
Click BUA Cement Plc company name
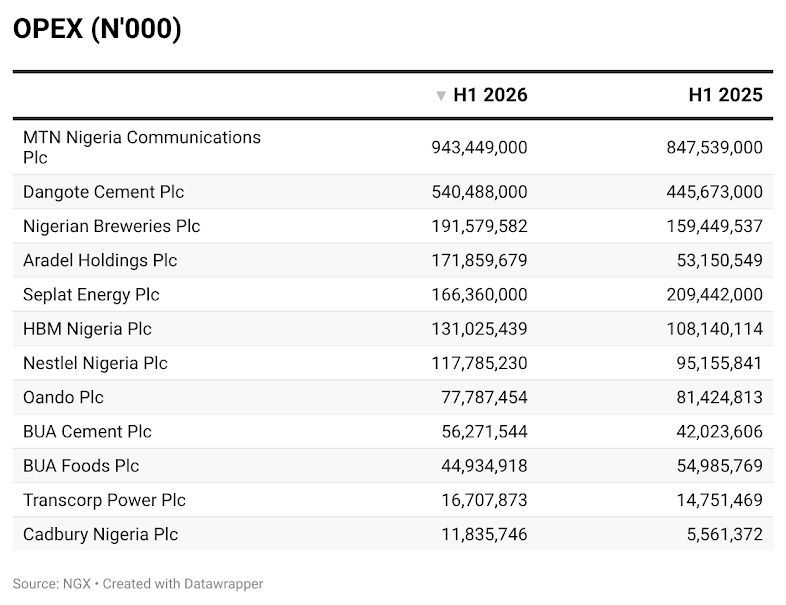87,432
